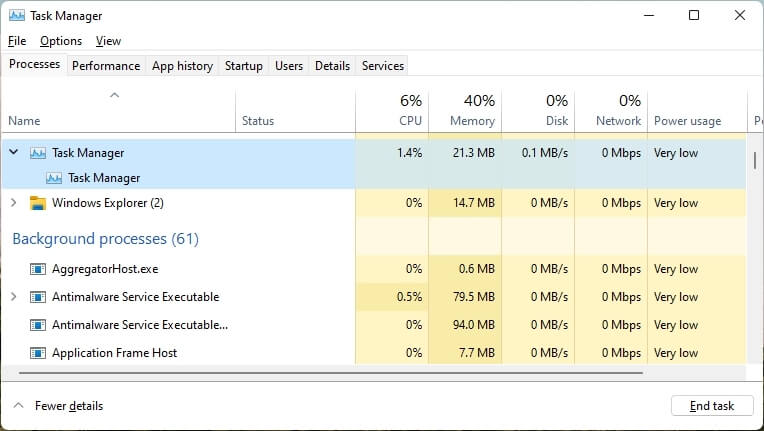Open the Details tab
The image size is (764, 431).
332,66
